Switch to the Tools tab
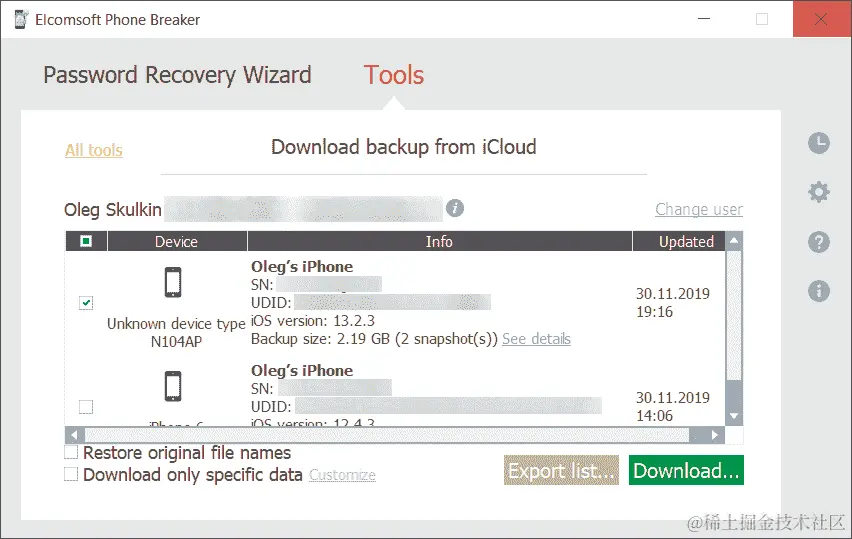This screenshot has width=852, height=539. tap(393, 75)
